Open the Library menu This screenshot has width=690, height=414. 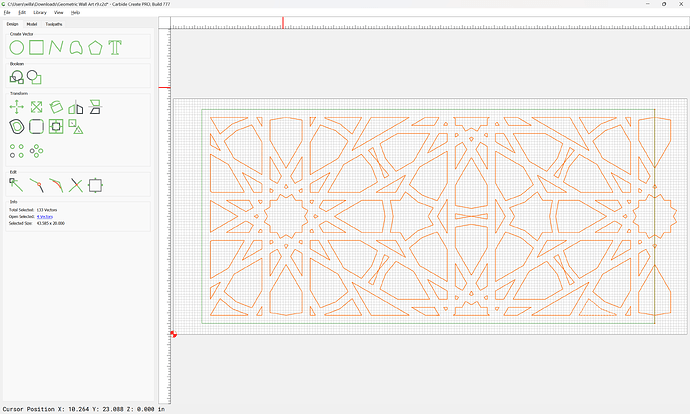coord(40,12)
